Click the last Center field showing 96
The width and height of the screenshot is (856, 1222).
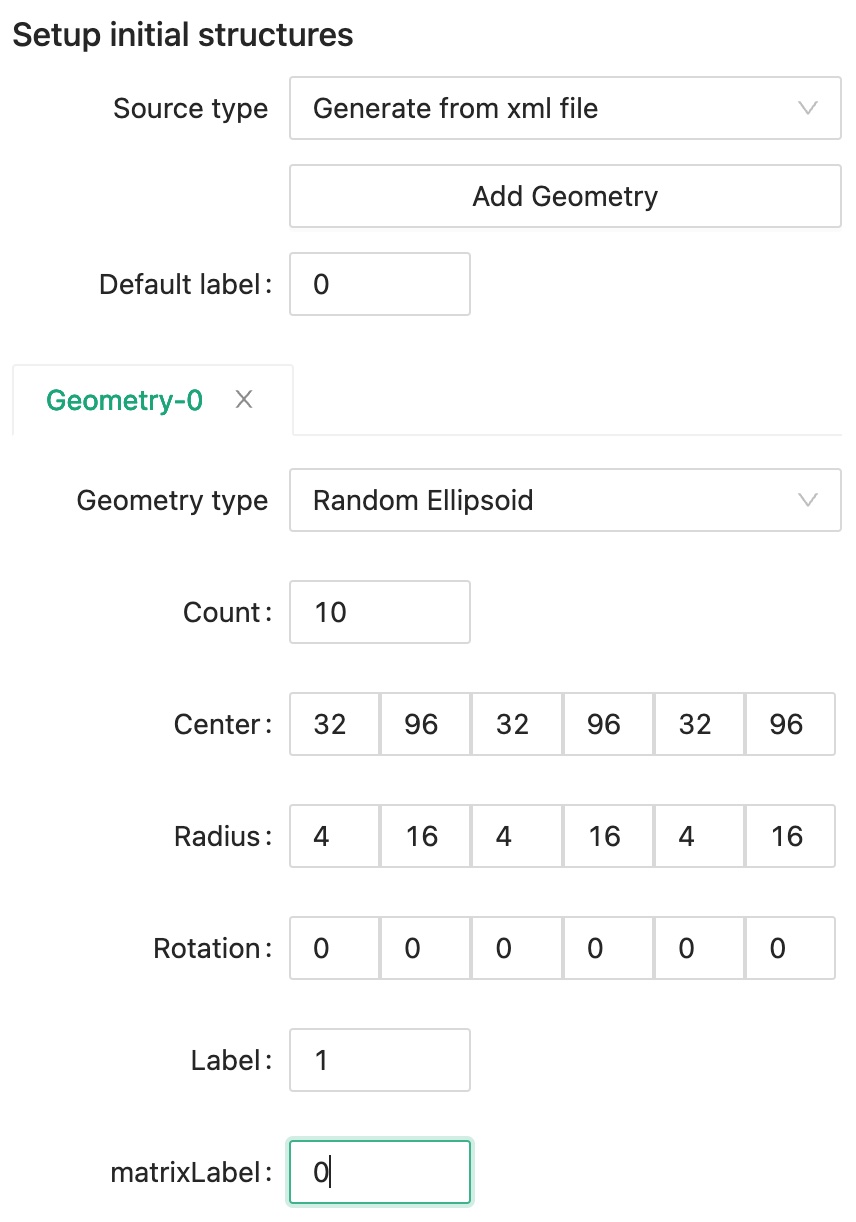[790, 724]
